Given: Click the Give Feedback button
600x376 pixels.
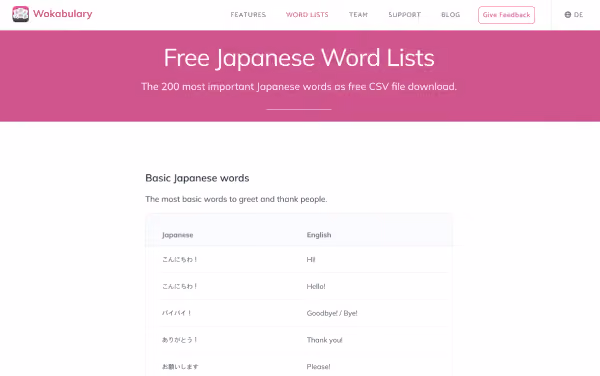Looking at the screenshot, I should [x=506, y=15].
